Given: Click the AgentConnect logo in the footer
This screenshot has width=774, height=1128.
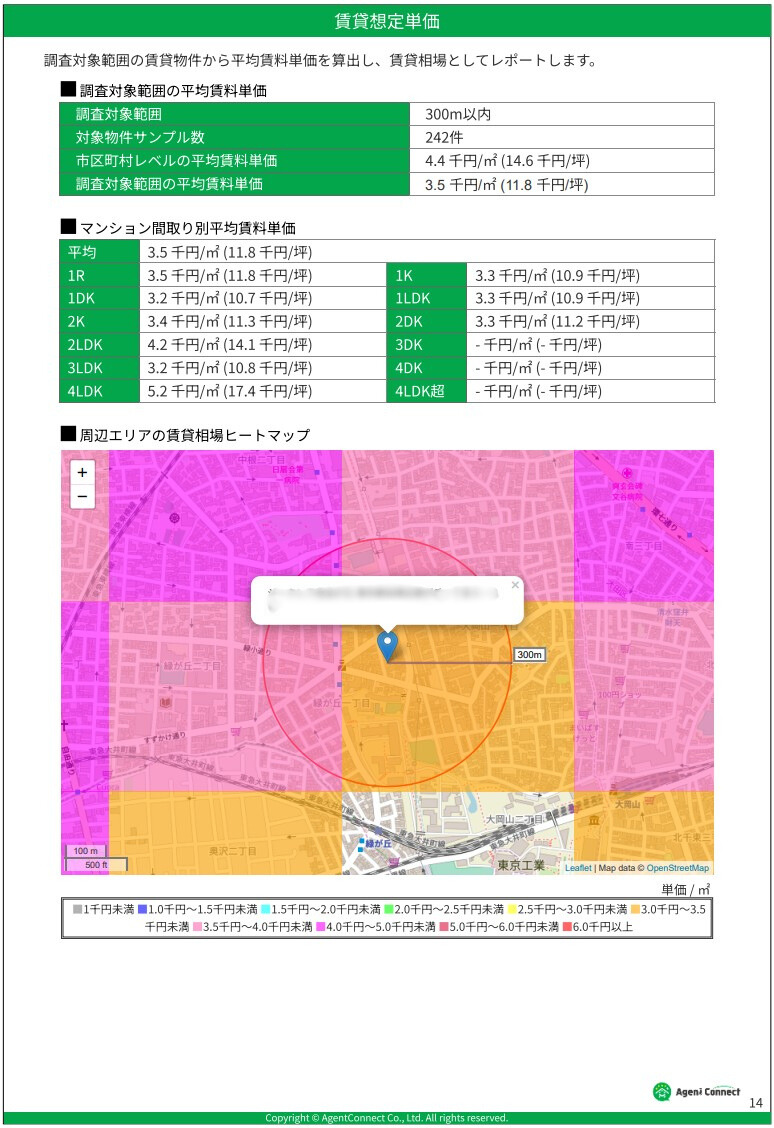Looking at the screenshot, I should pos(696,1091).
